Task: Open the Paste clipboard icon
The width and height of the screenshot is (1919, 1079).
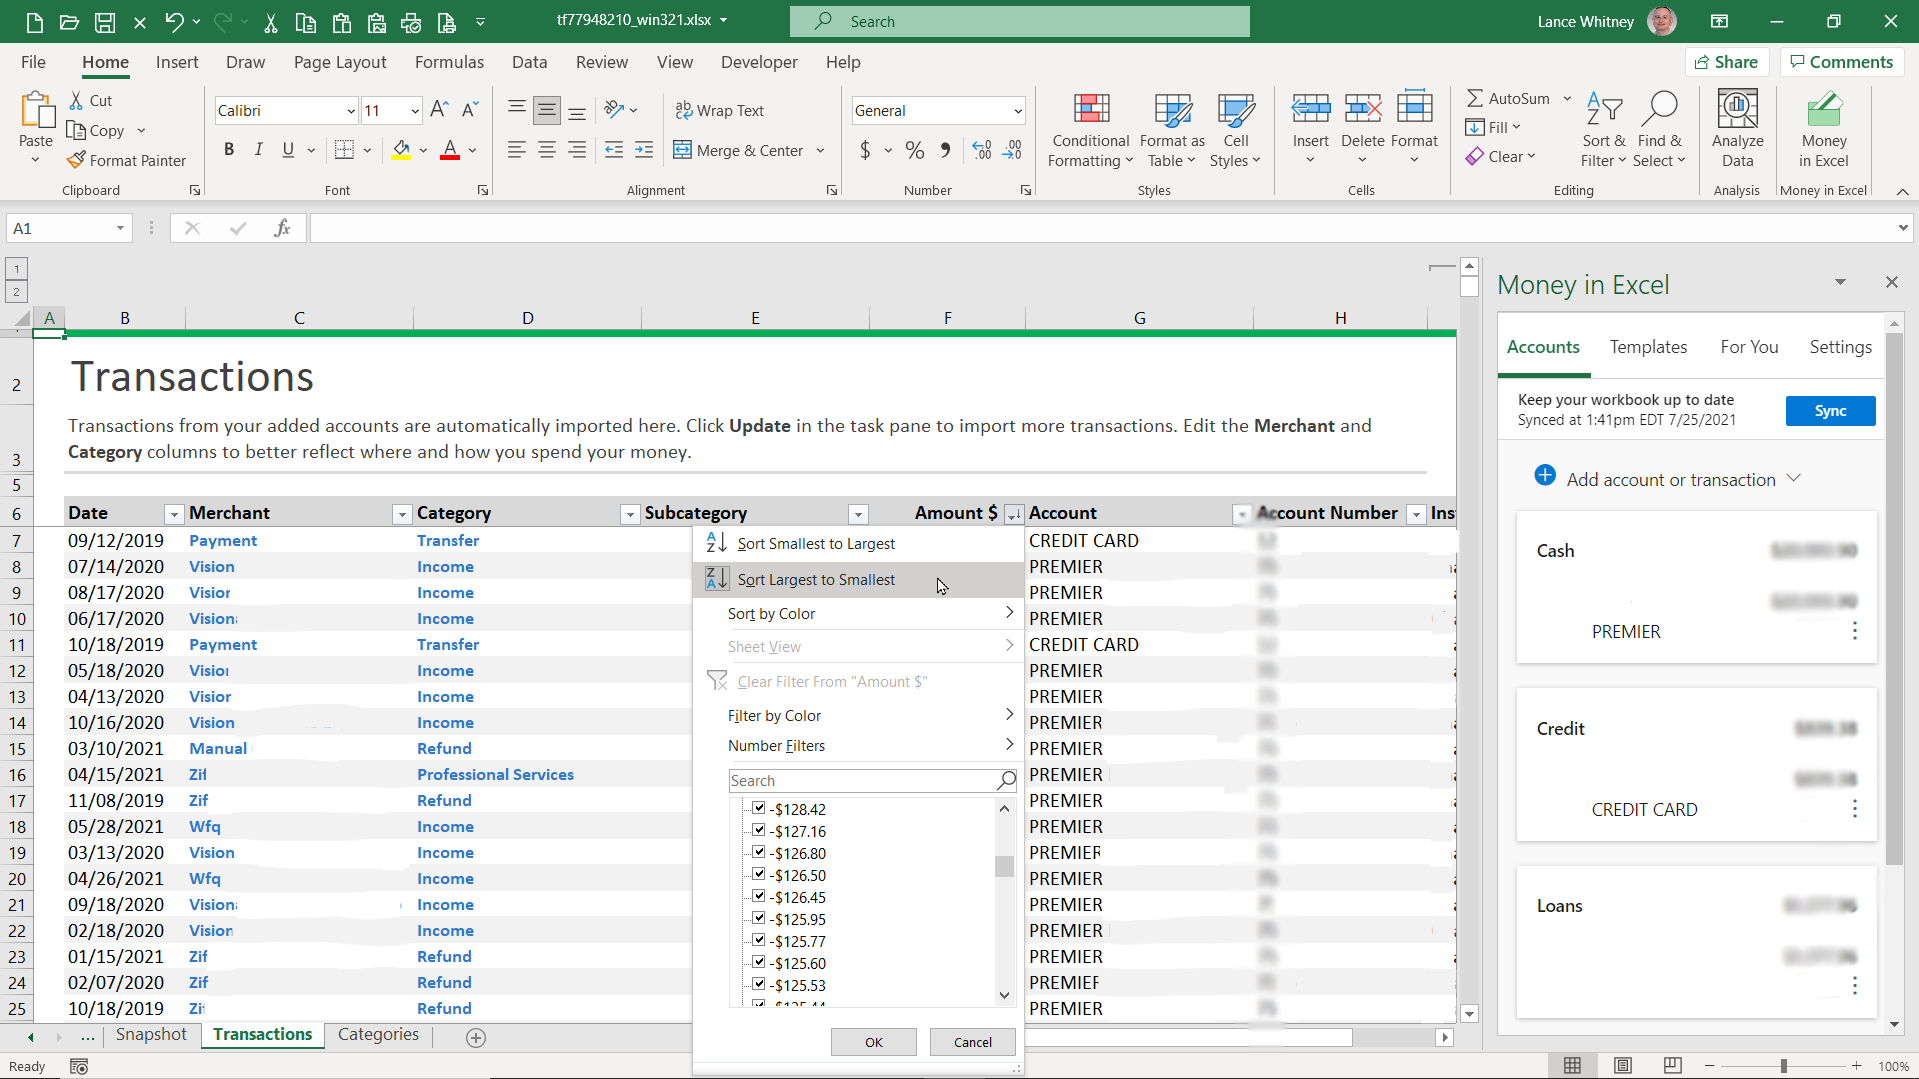Action: pos(37,110)
